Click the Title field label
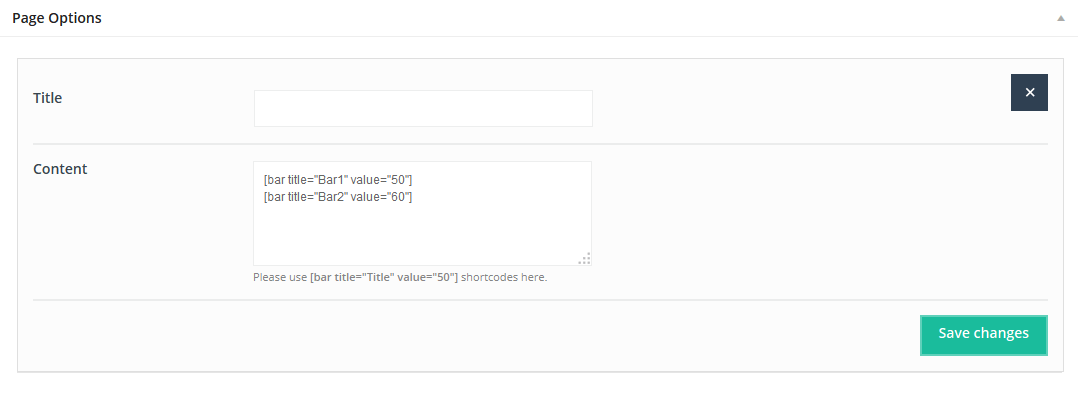Viewport: 1078px width, 405px height. pos(48,98)
